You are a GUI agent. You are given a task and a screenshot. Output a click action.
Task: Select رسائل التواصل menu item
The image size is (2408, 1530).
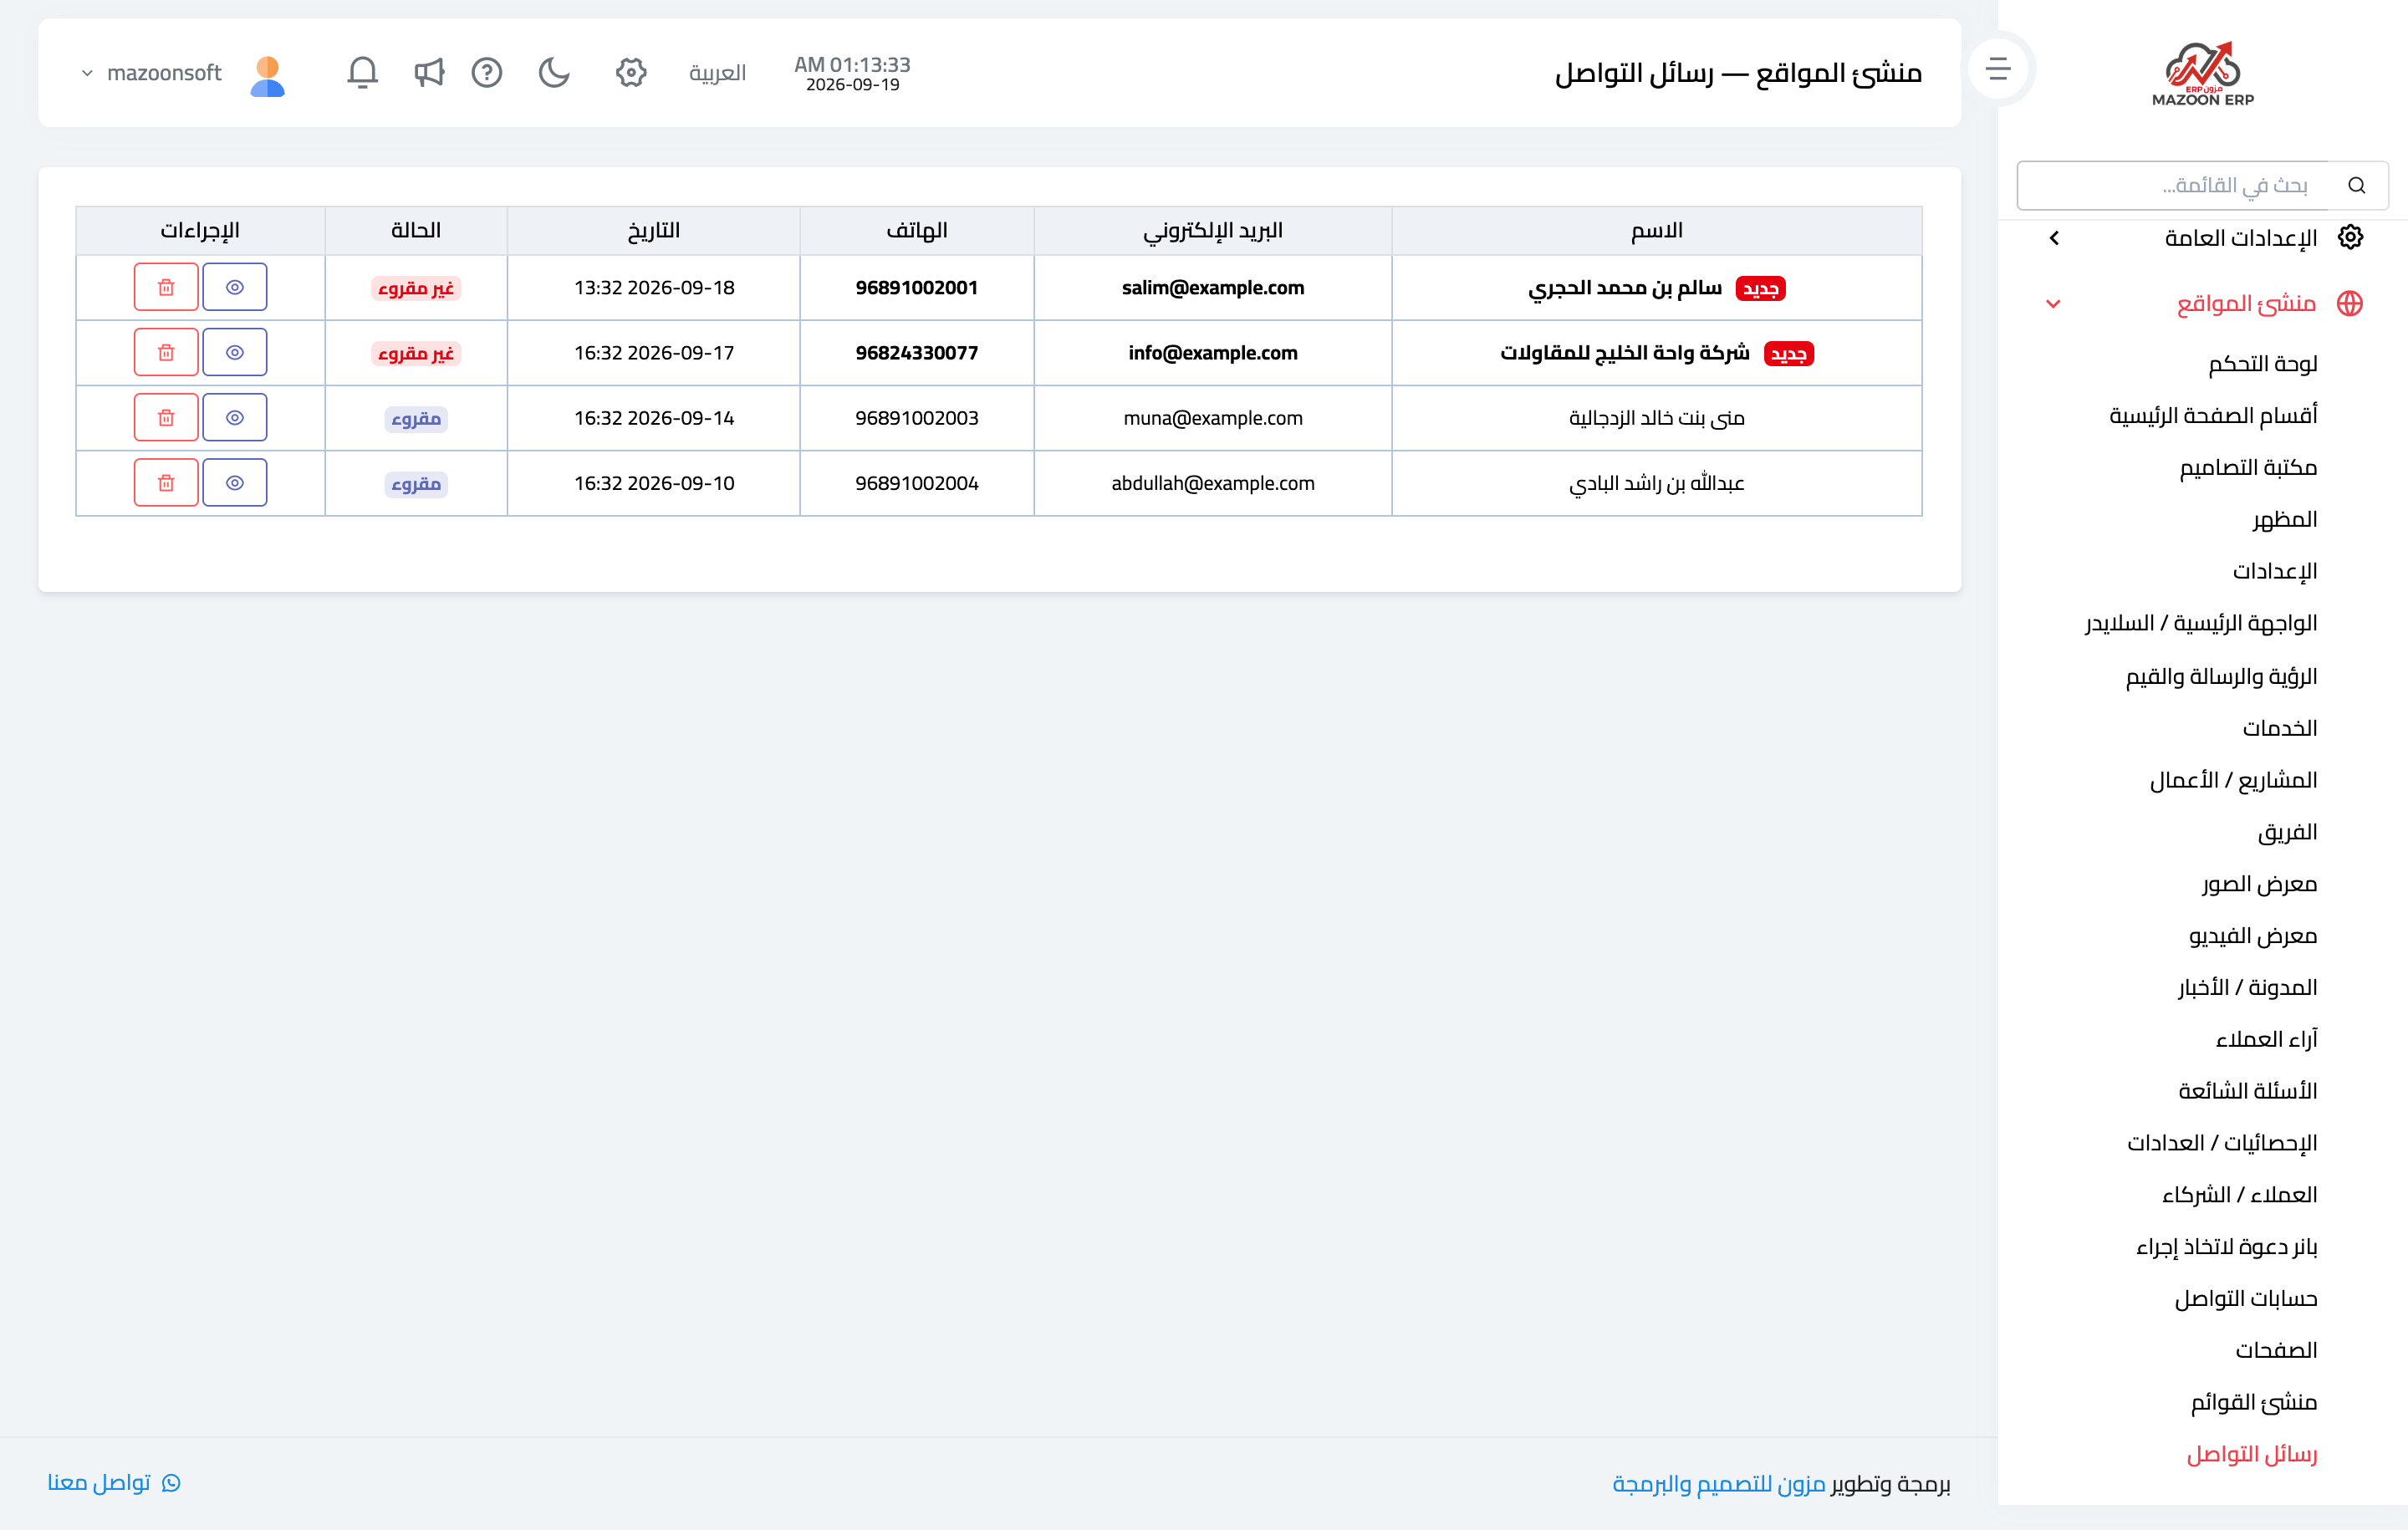[2252, 1455]
